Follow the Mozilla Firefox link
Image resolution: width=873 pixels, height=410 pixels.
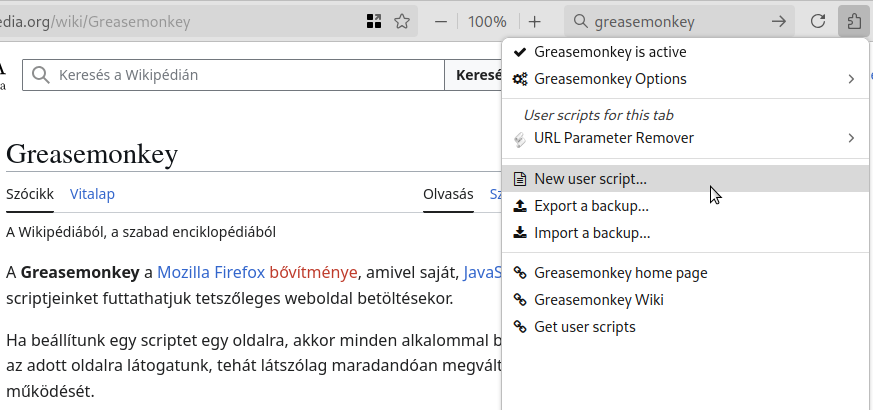[211, 272]
